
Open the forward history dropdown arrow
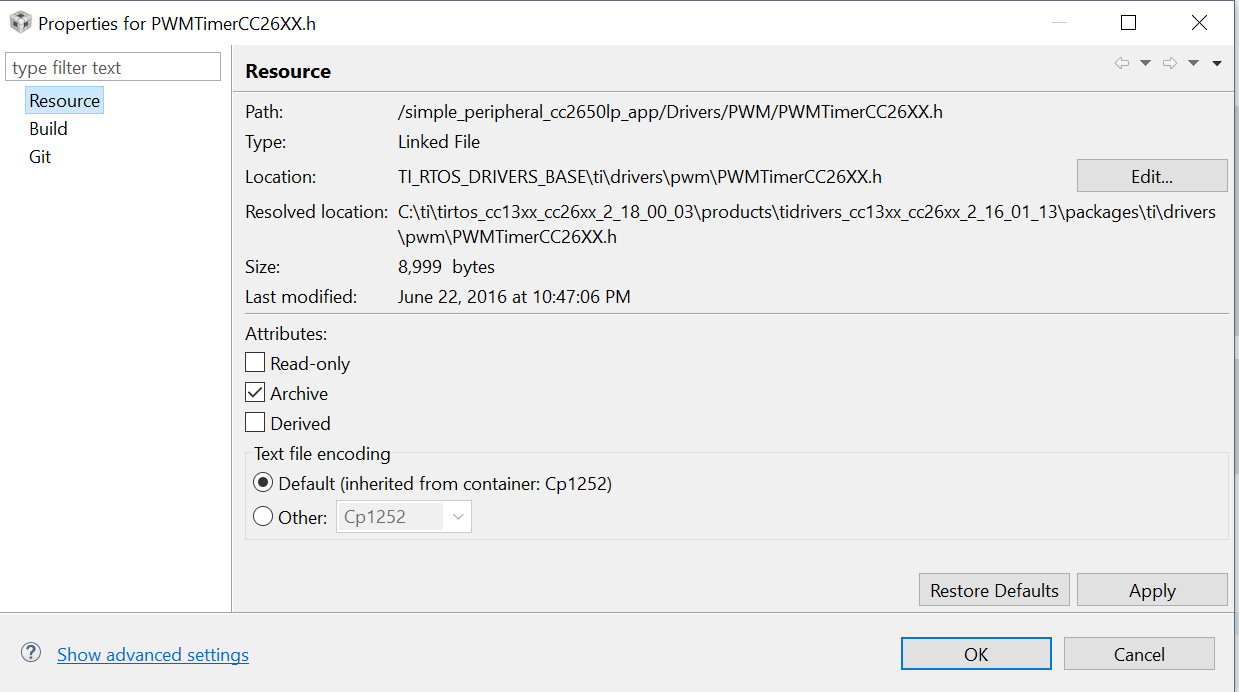pos(1193,64)
